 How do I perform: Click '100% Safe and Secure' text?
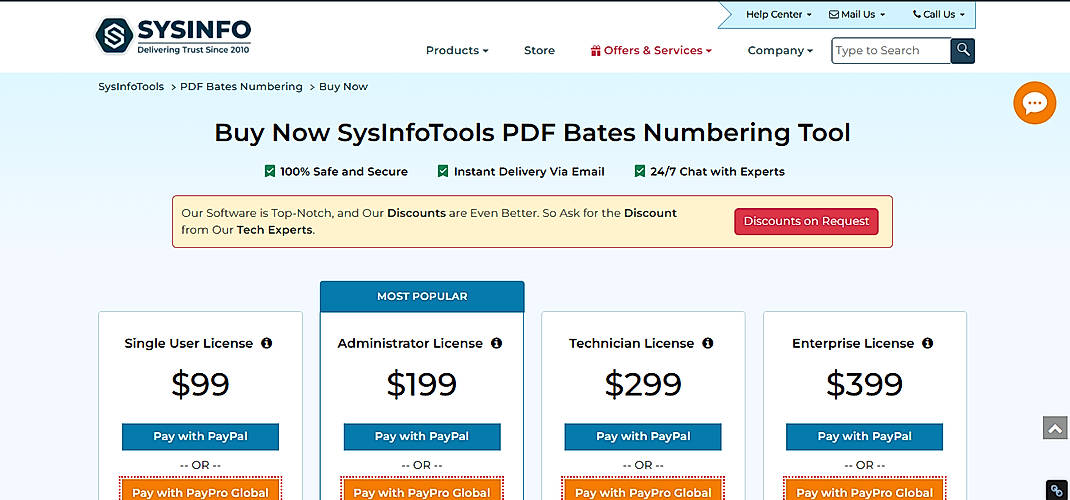(344, 172)
